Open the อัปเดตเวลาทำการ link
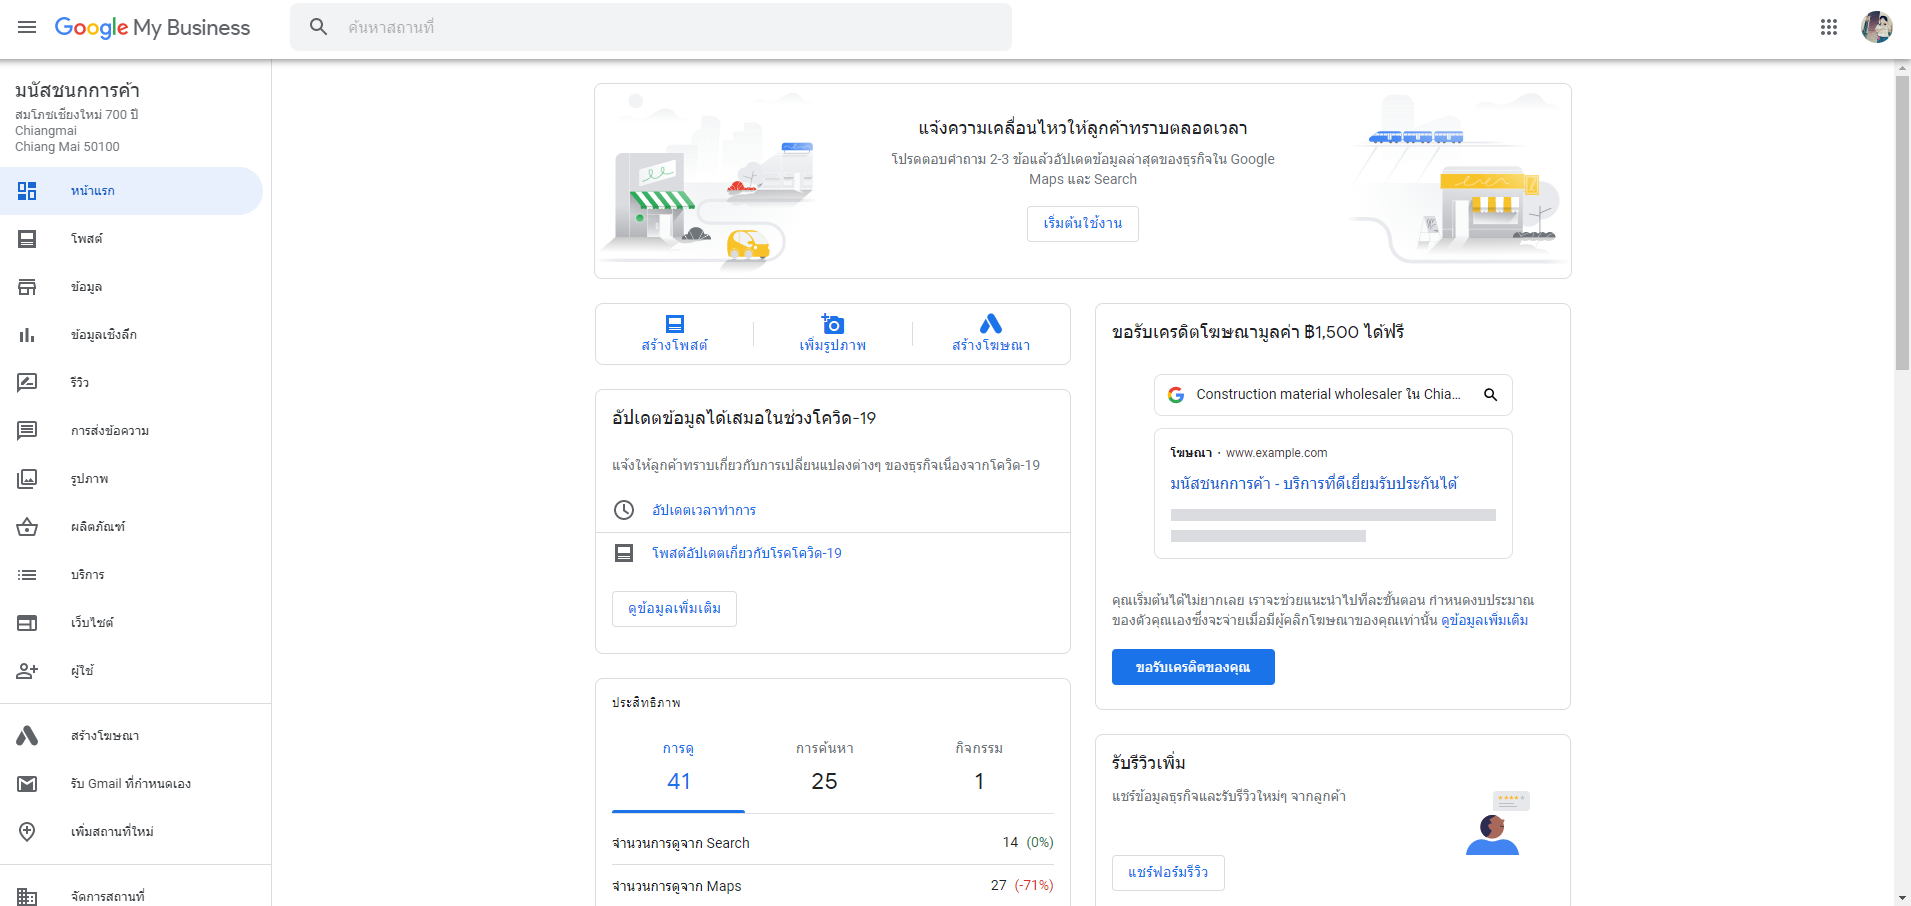The width and height of the screenshot is (1911, 906). click(704, 510)
